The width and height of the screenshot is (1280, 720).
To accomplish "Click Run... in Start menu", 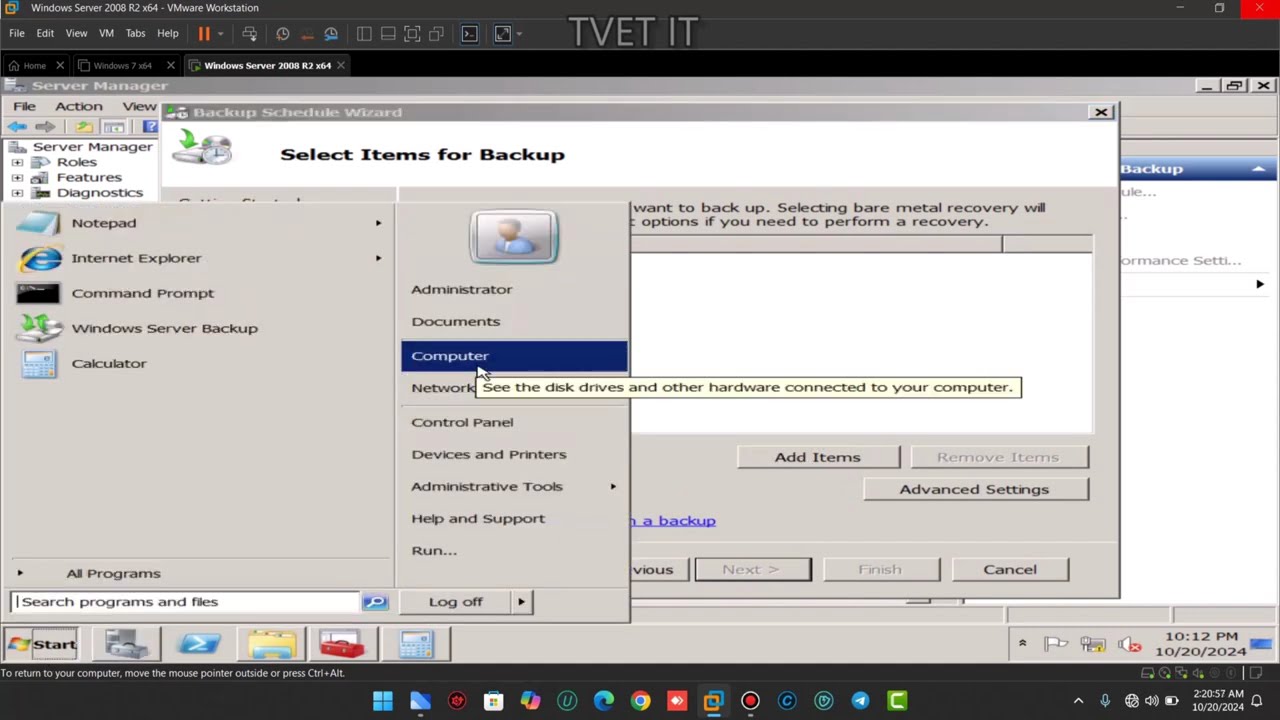I will click(x=434, y=550).
